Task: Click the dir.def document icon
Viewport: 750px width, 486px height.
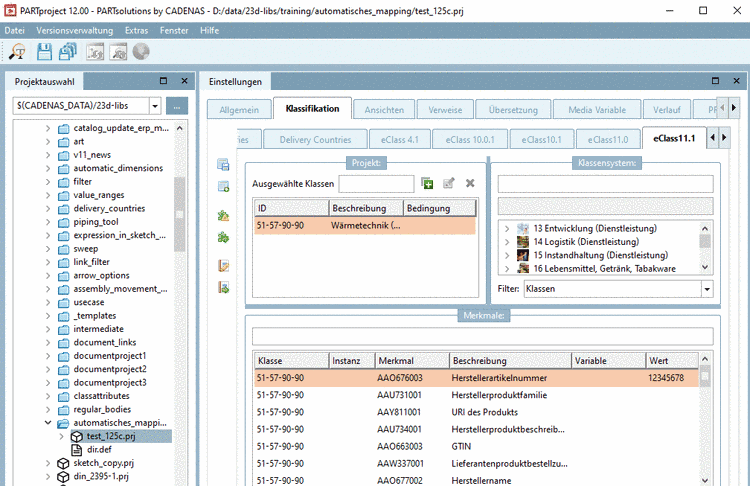Action: point(77,450)
